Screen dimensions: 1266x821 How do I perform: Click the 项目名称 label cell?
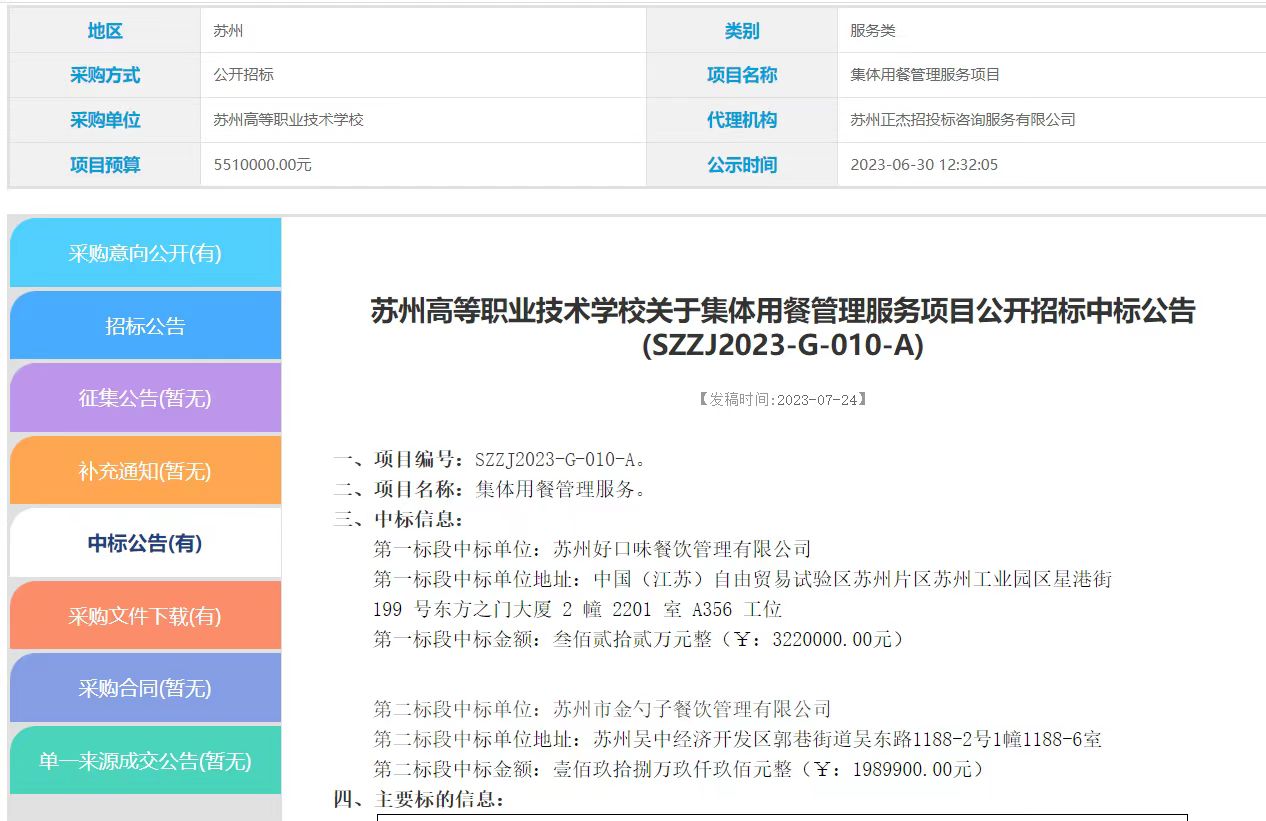click(x=742, y=75)
